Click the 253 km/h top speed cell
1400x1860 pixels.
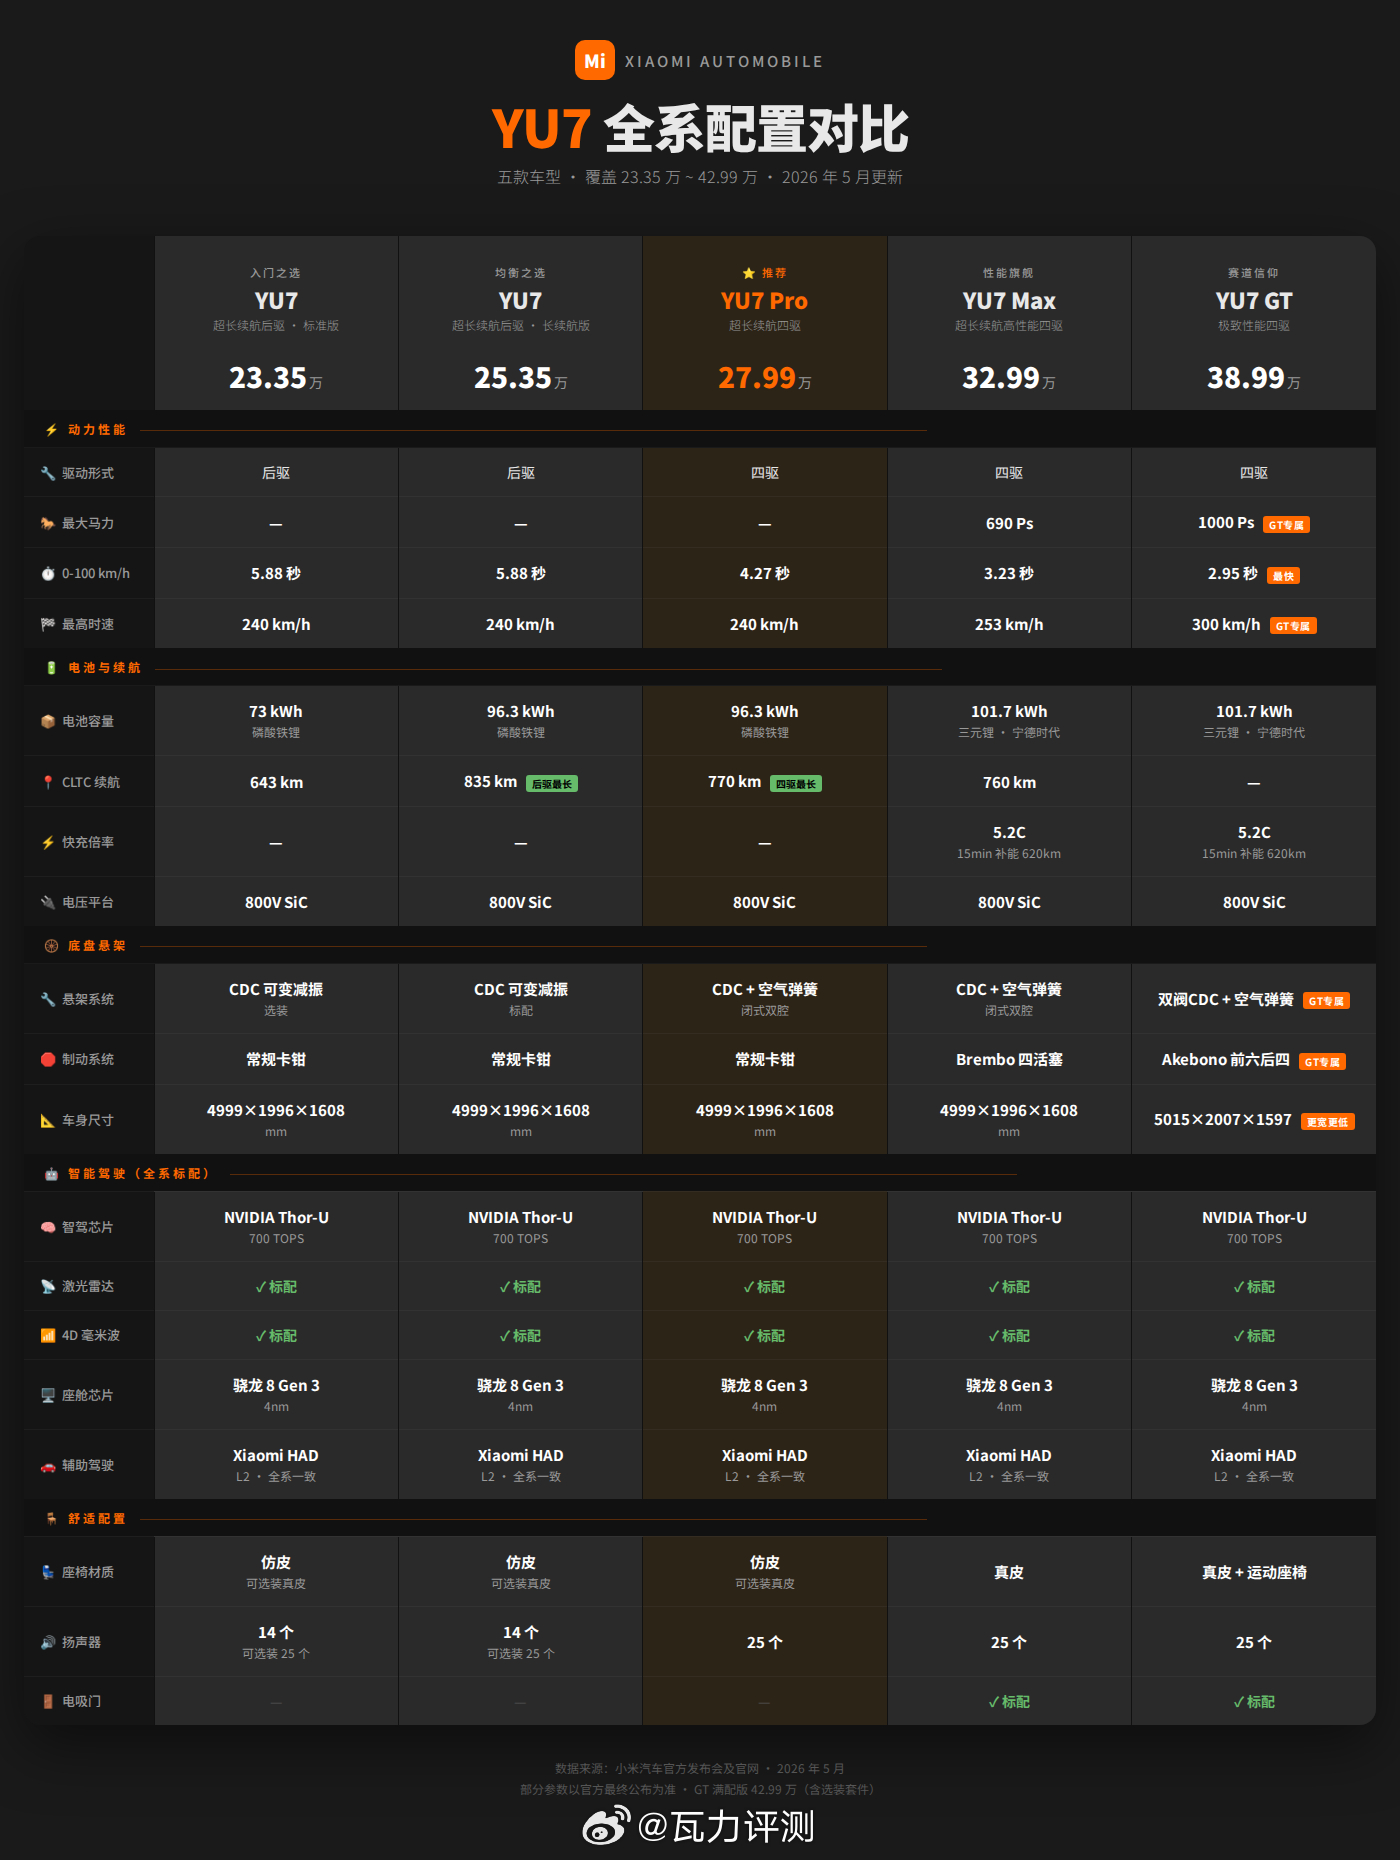pyautogui.click(x=1009, y=624)
